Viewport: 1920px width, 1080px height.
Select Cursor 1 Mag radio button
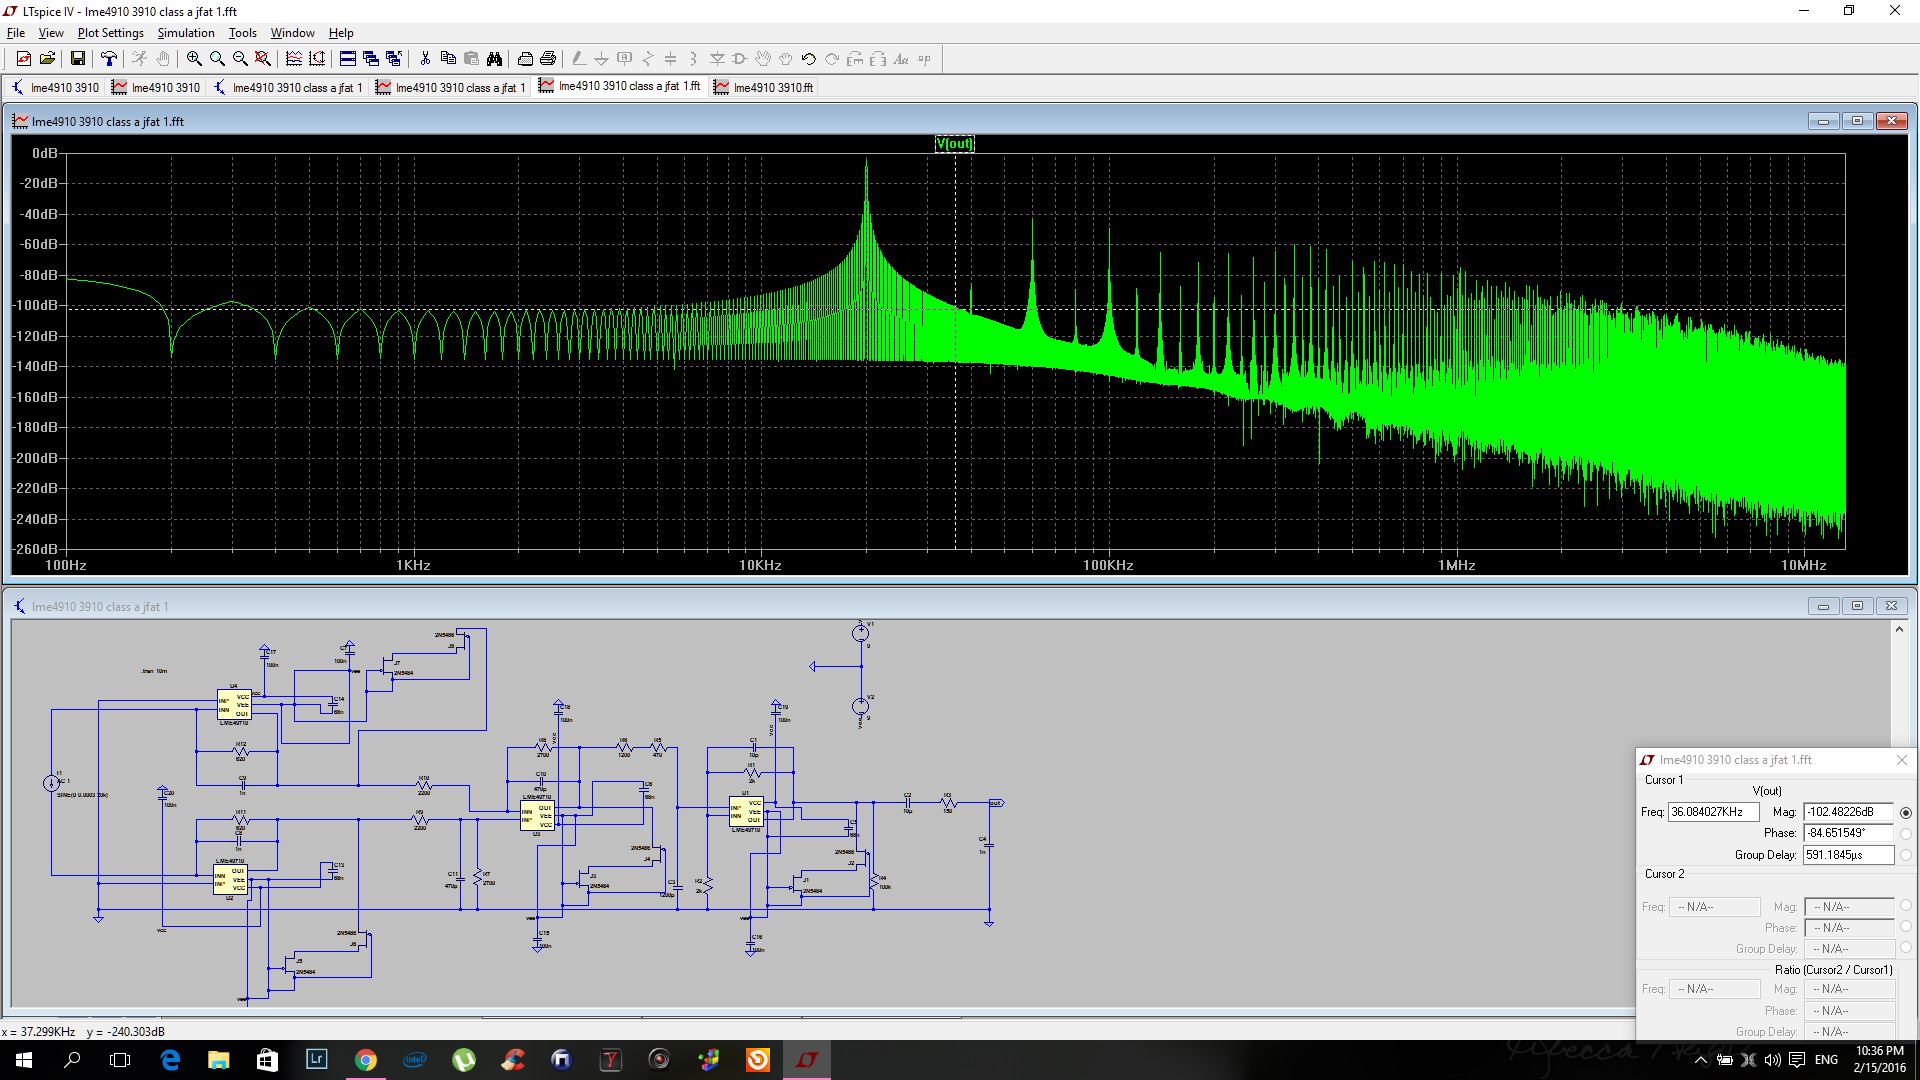tap(1906, 813)
